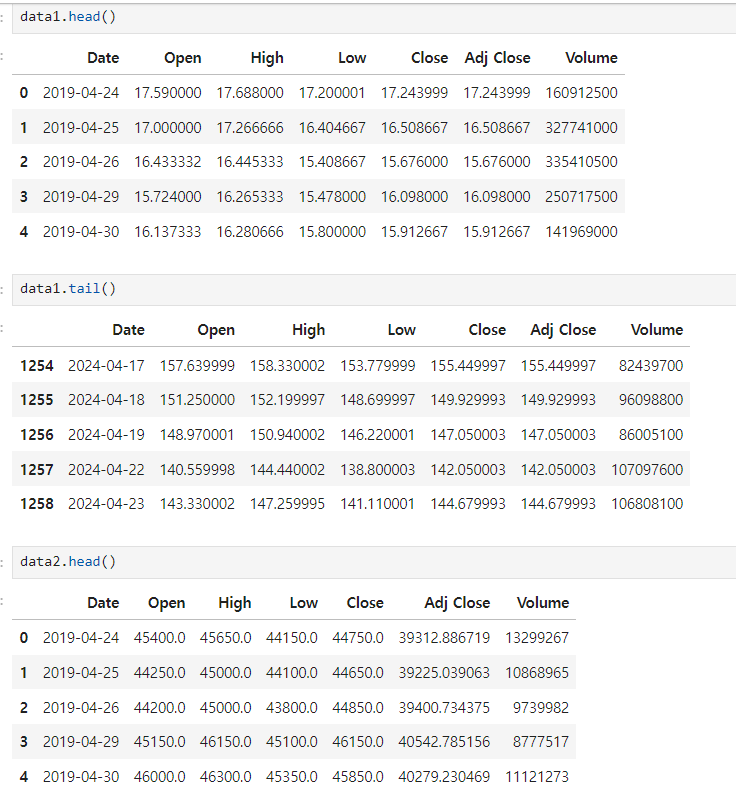Click Open value 157.639999

(x=197, y=366)
